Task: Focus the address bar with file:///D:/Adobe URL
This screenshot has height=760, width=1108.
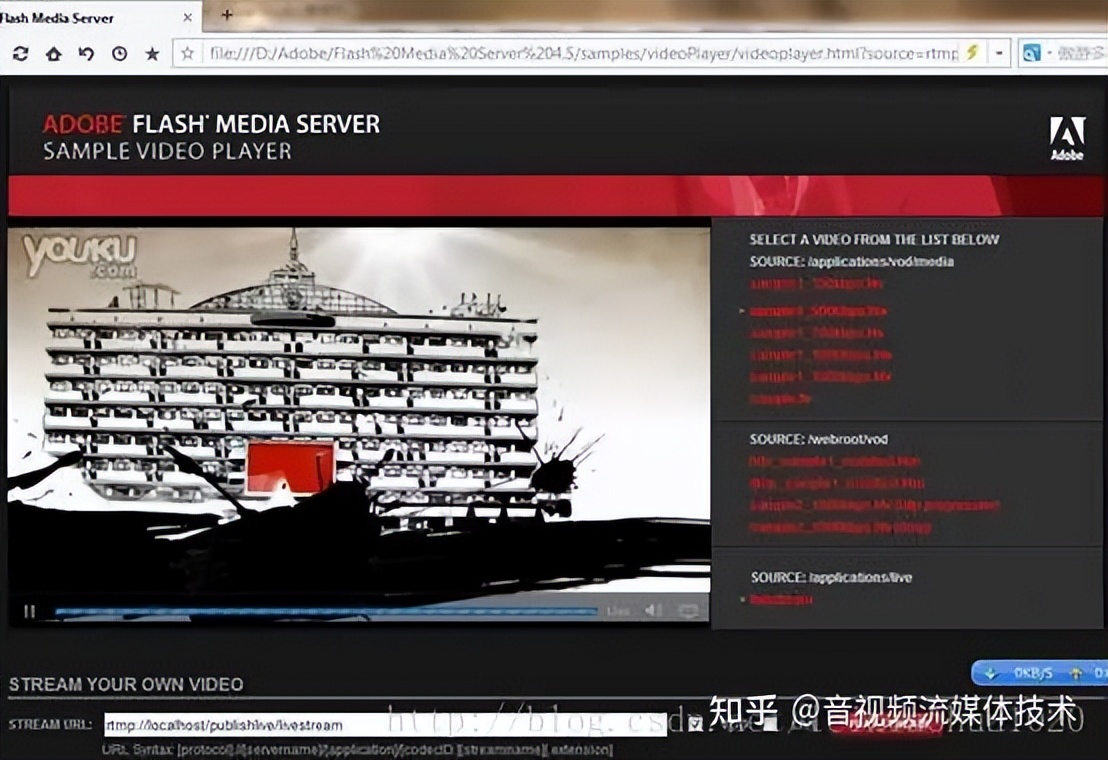Action: point(582,54)
